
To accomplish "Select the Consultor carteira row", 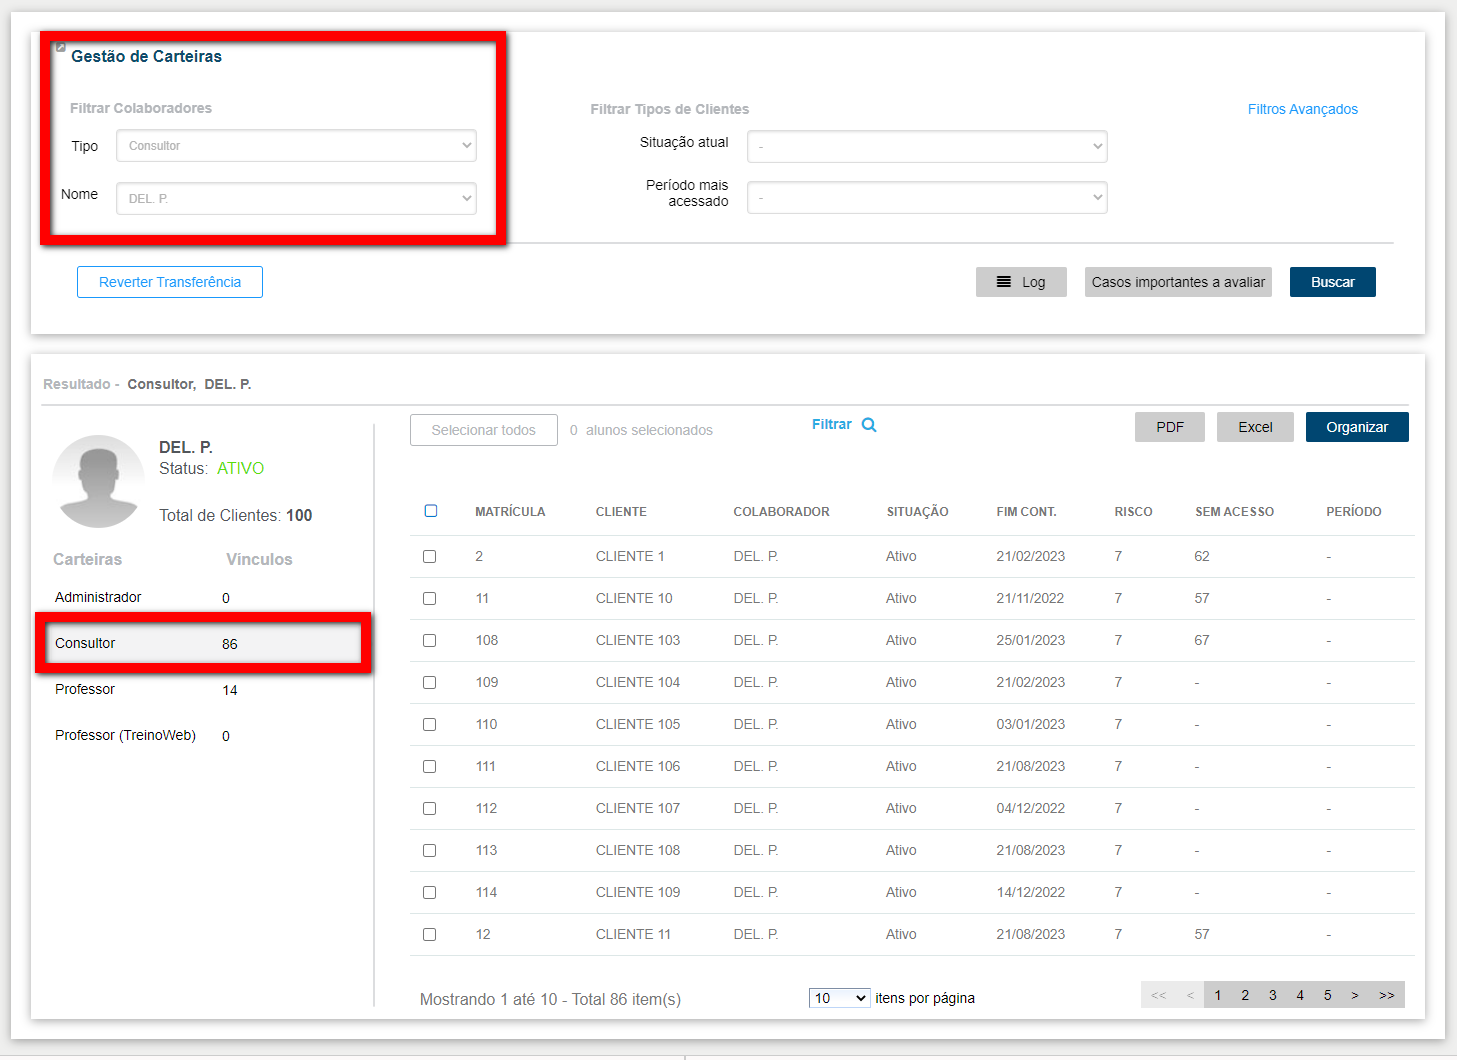I will point(200,644).
